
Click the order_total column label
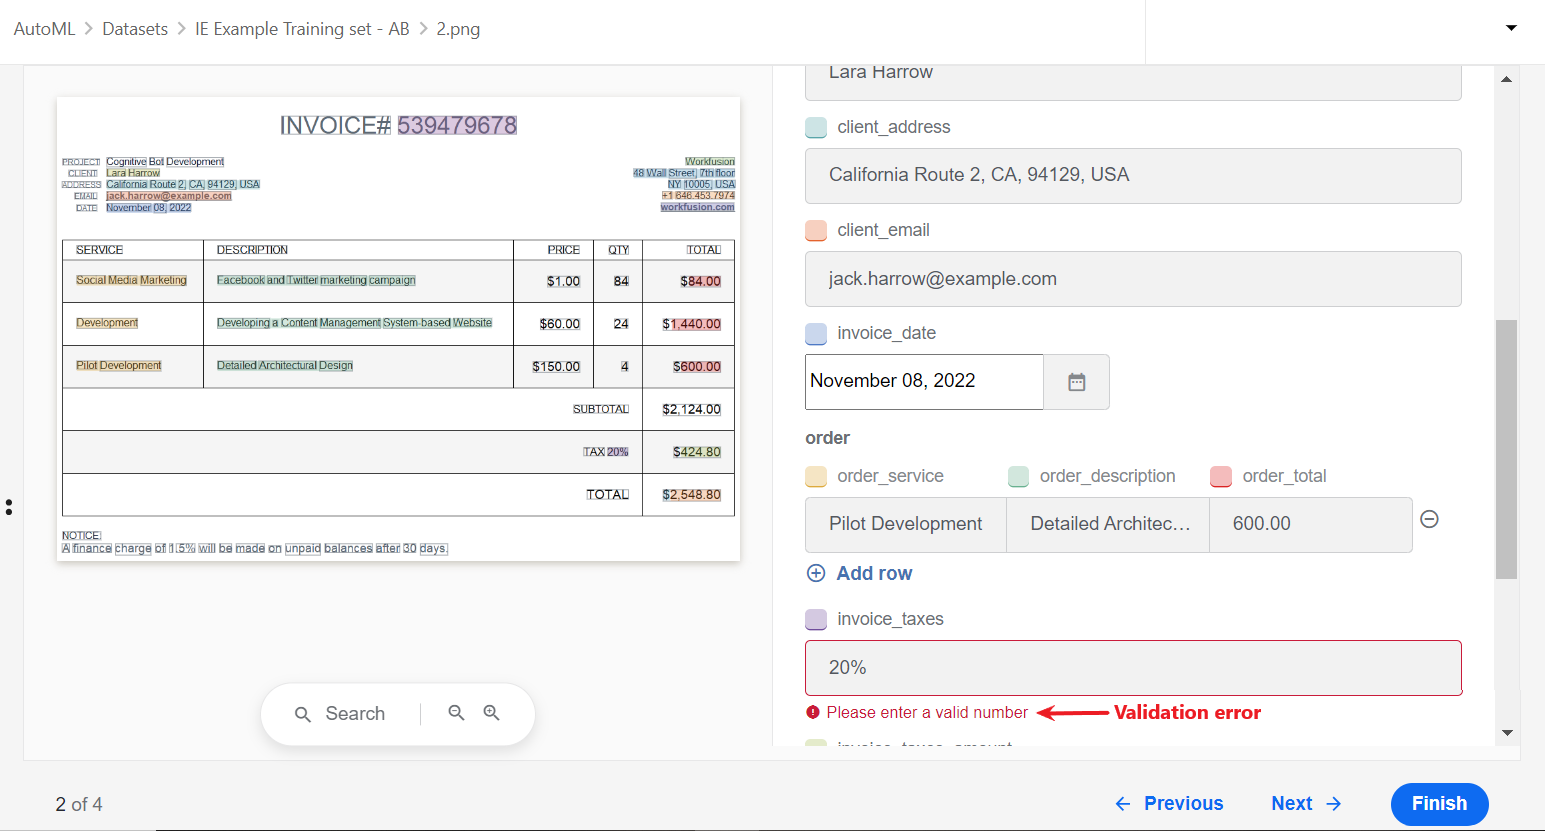click(x=1284, y=476)
